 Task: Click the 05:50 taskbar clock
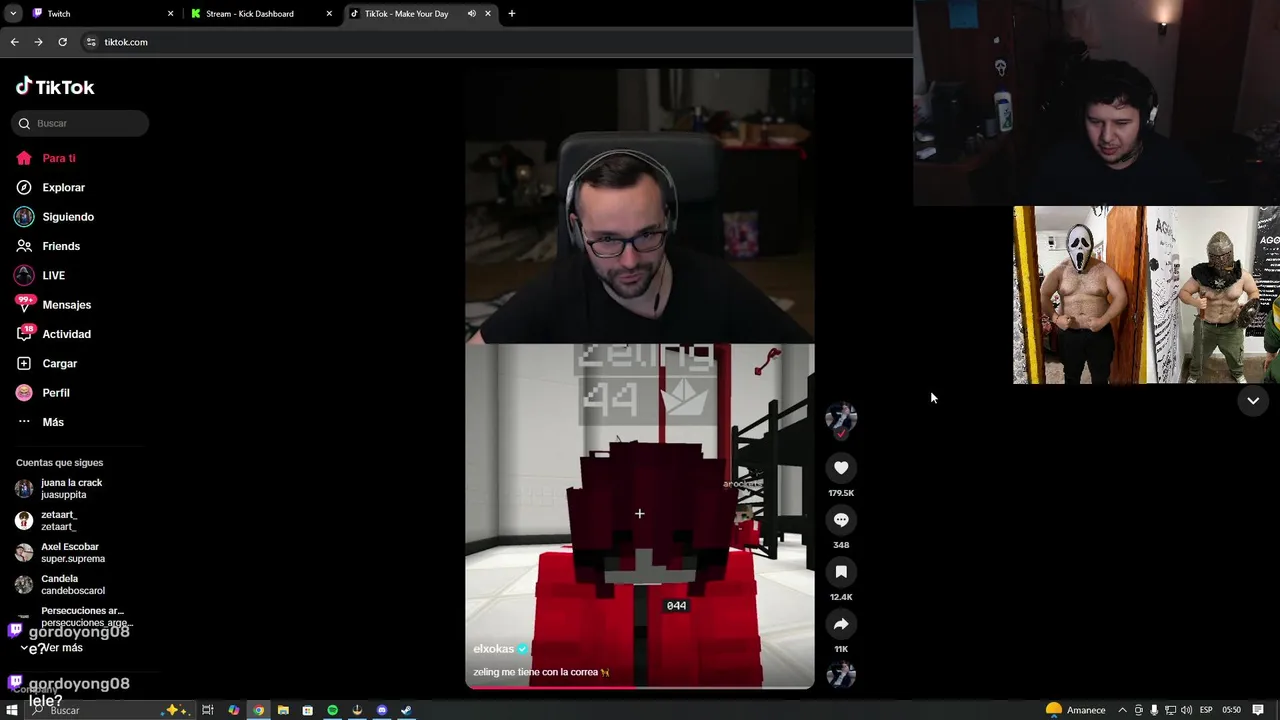pos(1231,710)
